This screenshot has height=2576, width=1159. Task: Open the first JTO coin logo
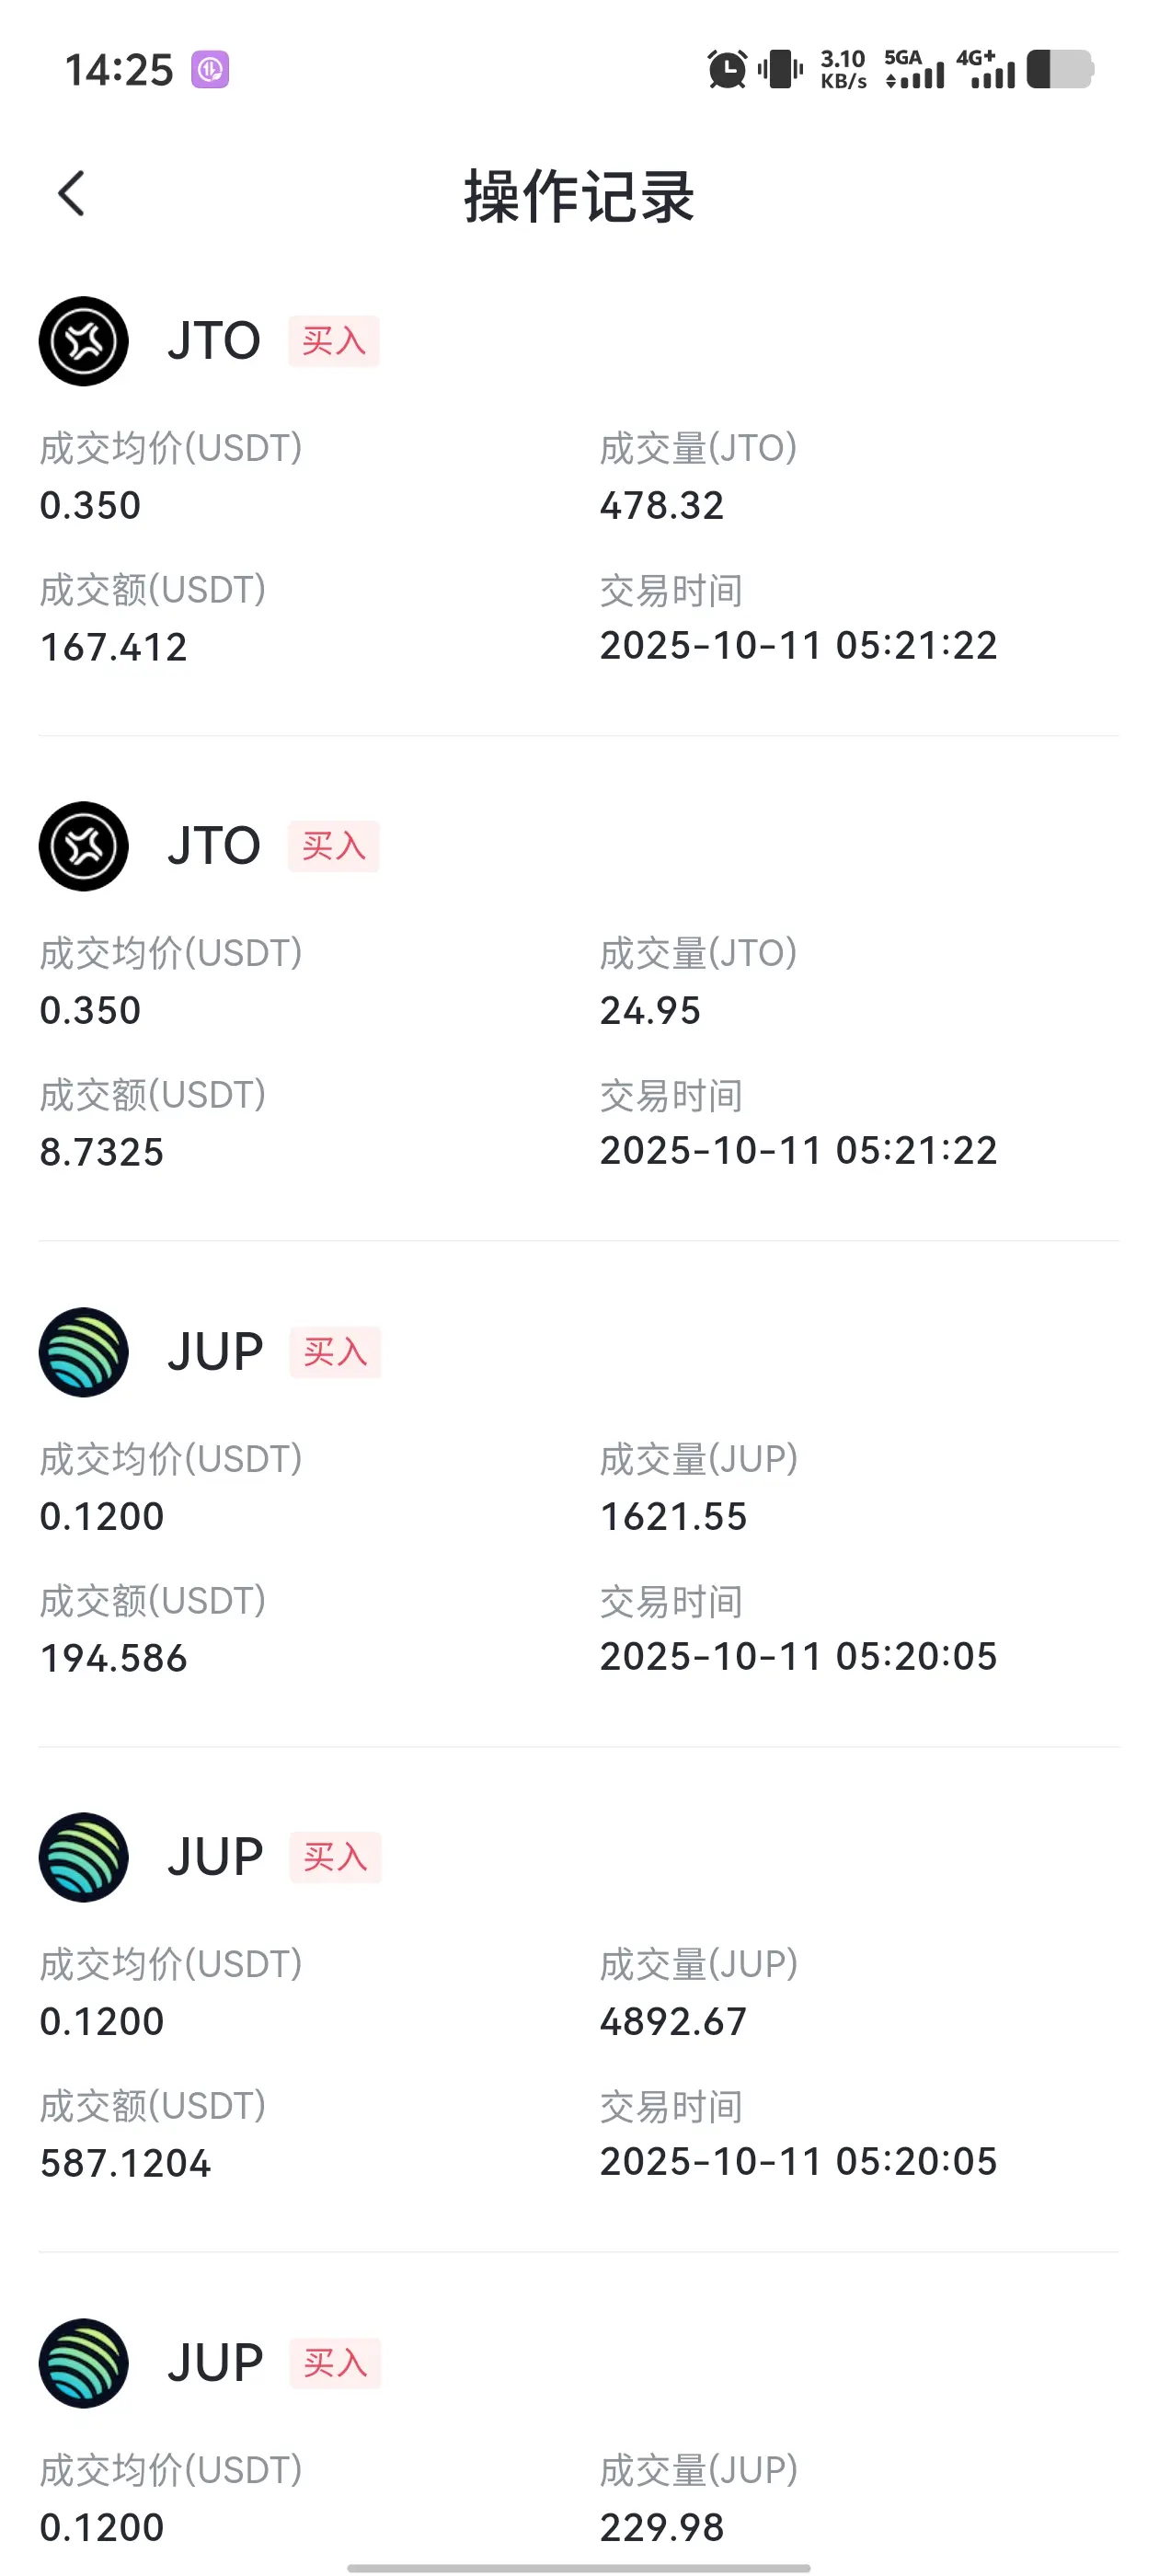(84, 341)
